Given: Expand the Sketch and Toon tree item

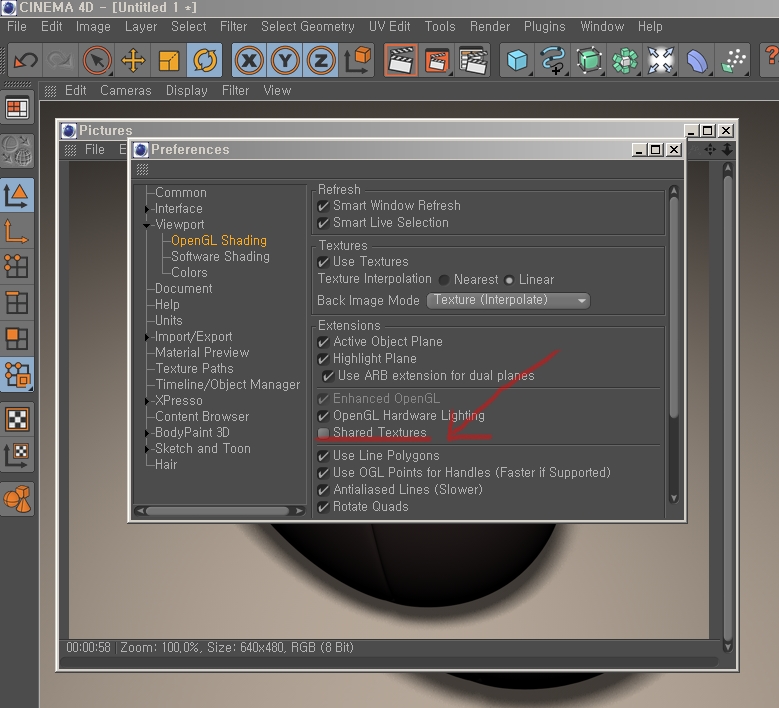Looking at the screenshot, I should [147, 449].
